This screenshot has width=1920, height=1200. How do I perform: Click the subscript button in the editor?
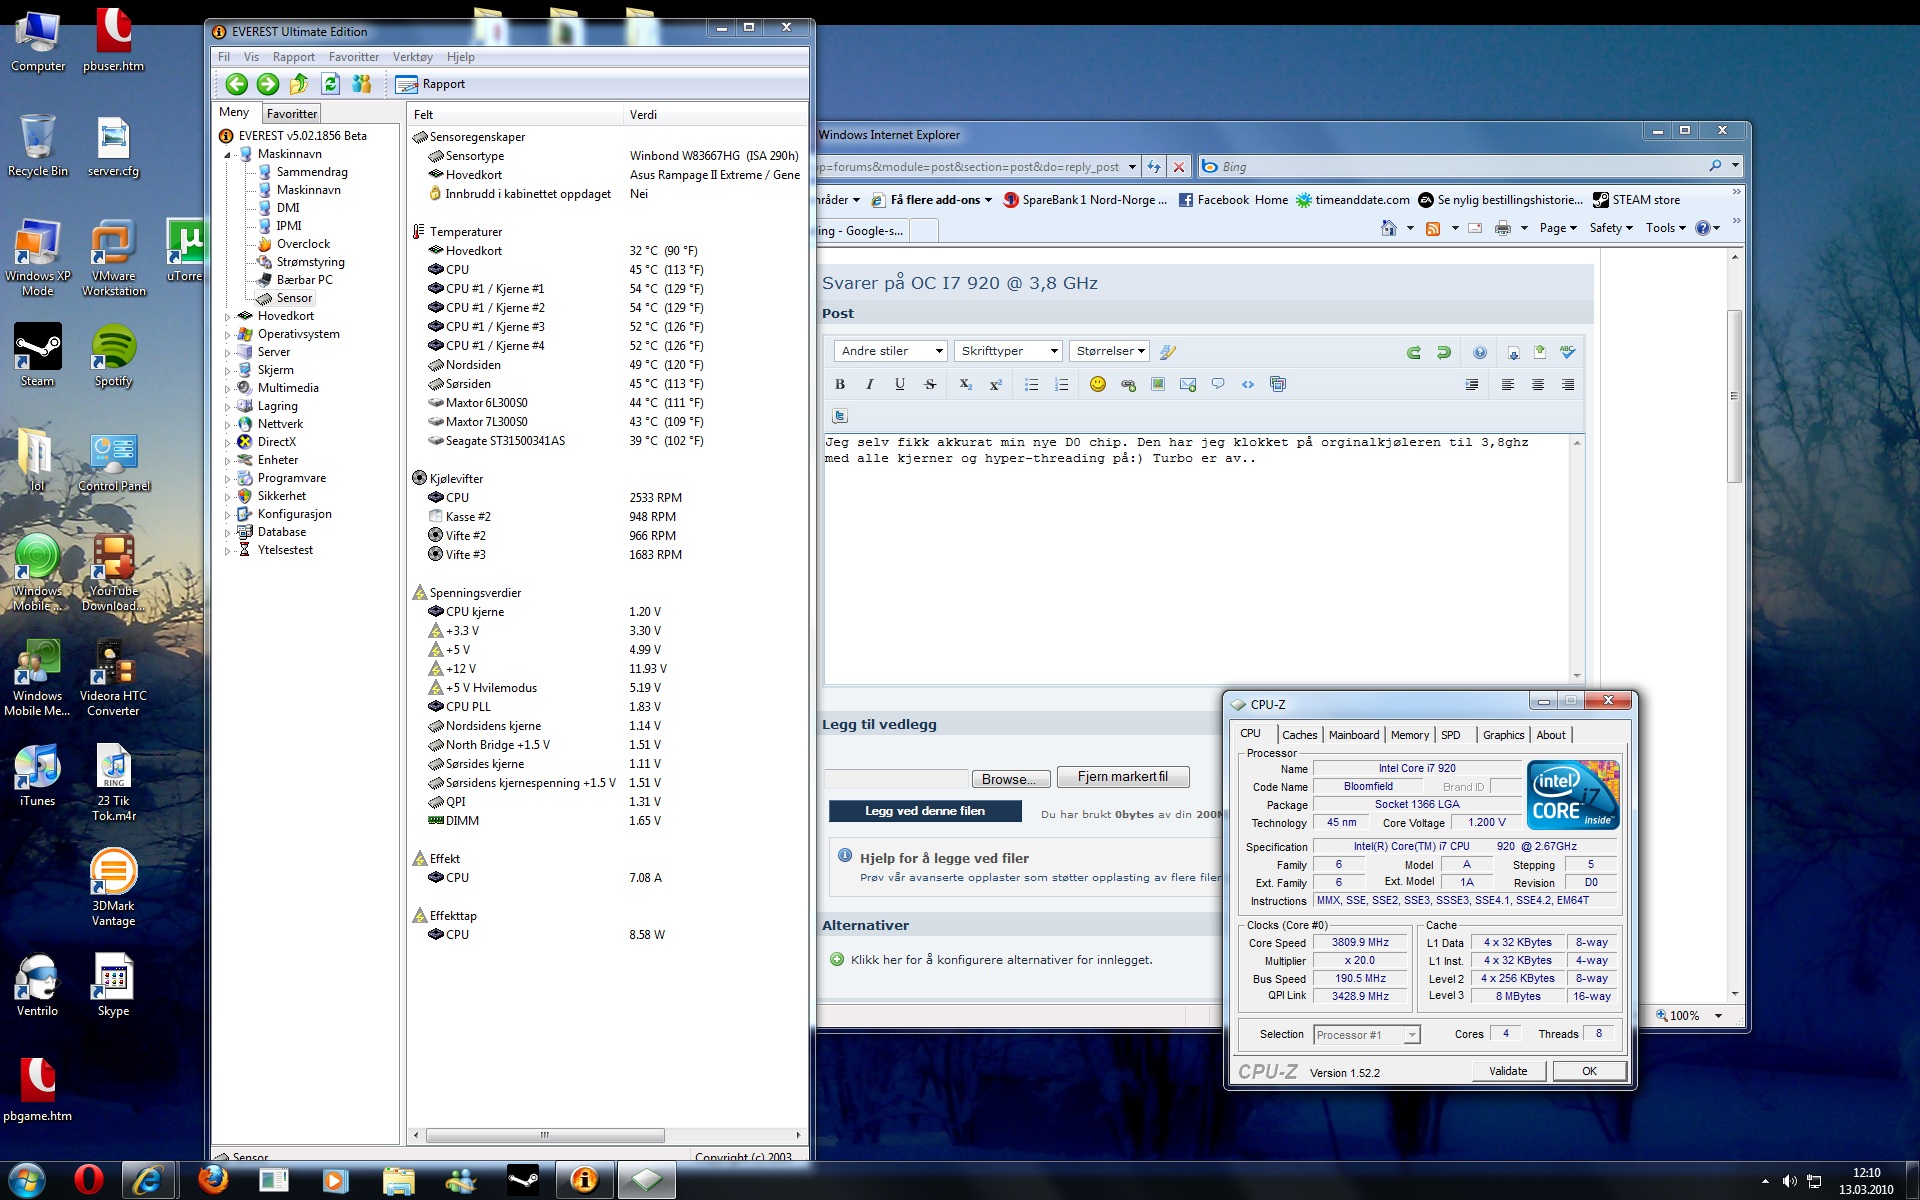965,384
